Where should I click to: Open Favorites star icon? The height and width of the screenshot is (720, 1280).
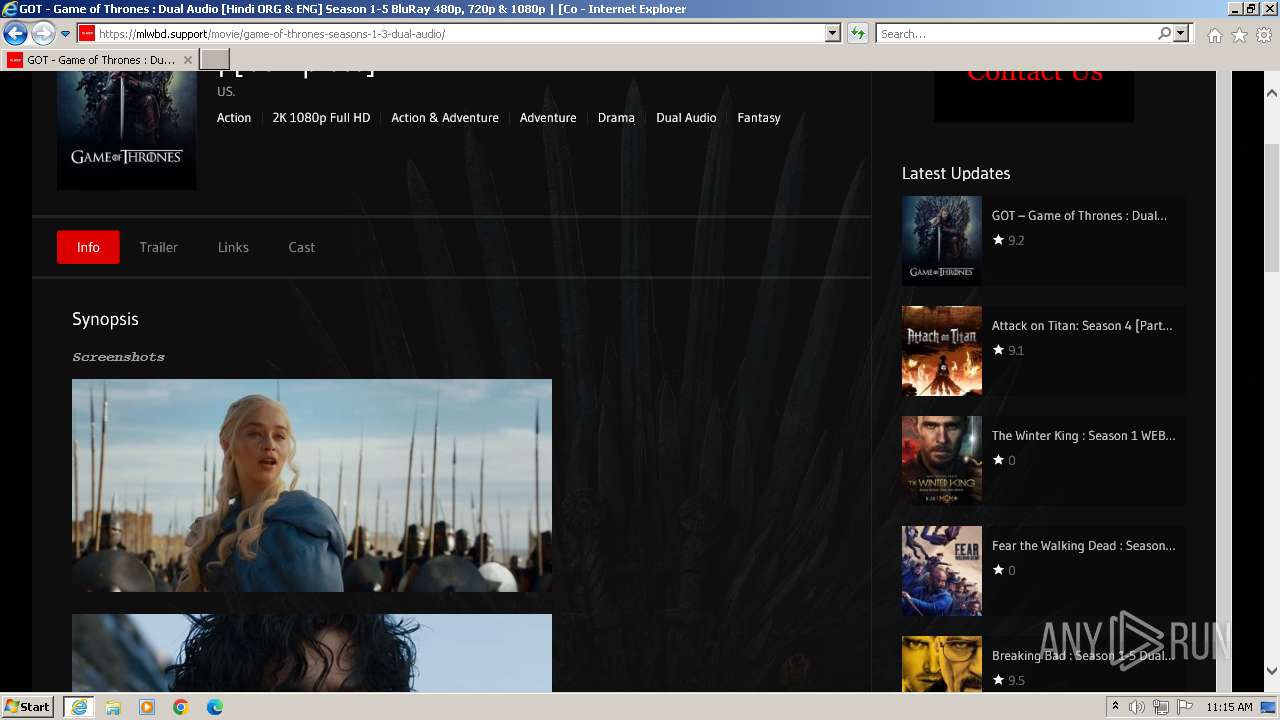coord(1239,35)
